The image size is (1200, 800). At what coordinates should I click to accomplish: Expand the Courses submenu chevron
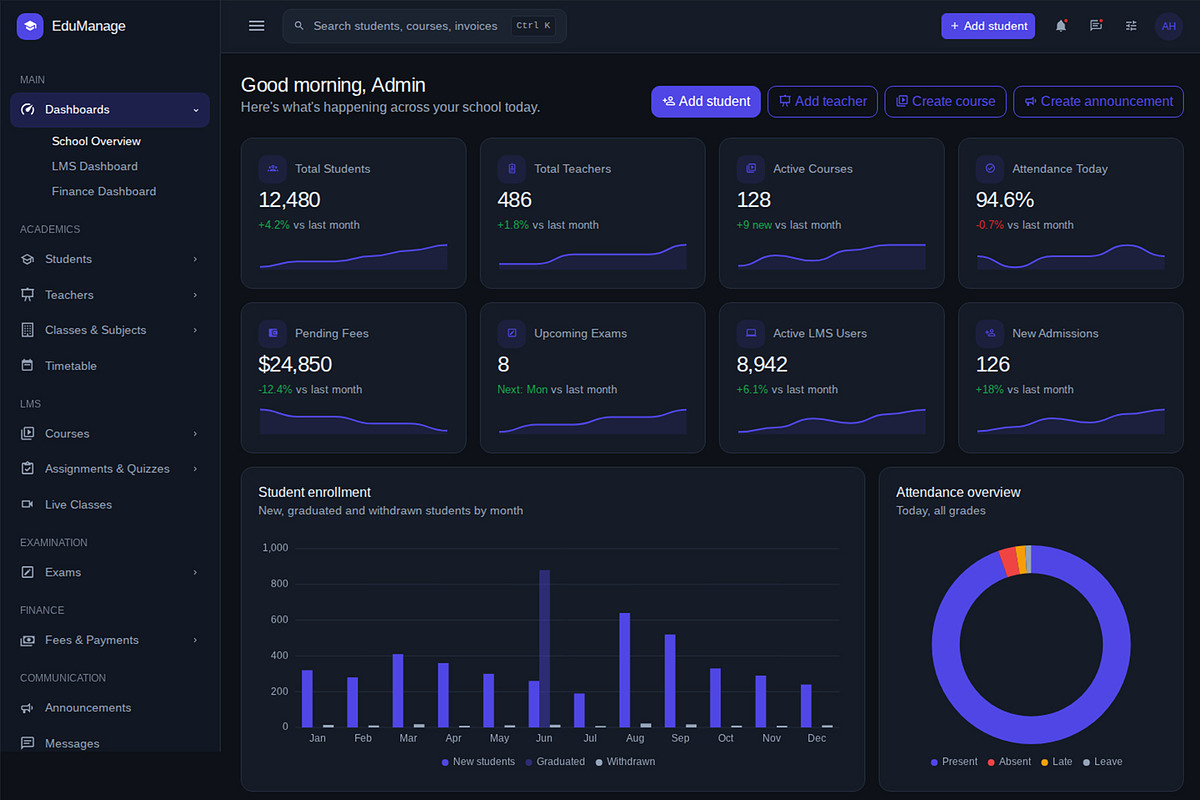tap(195, 434)
